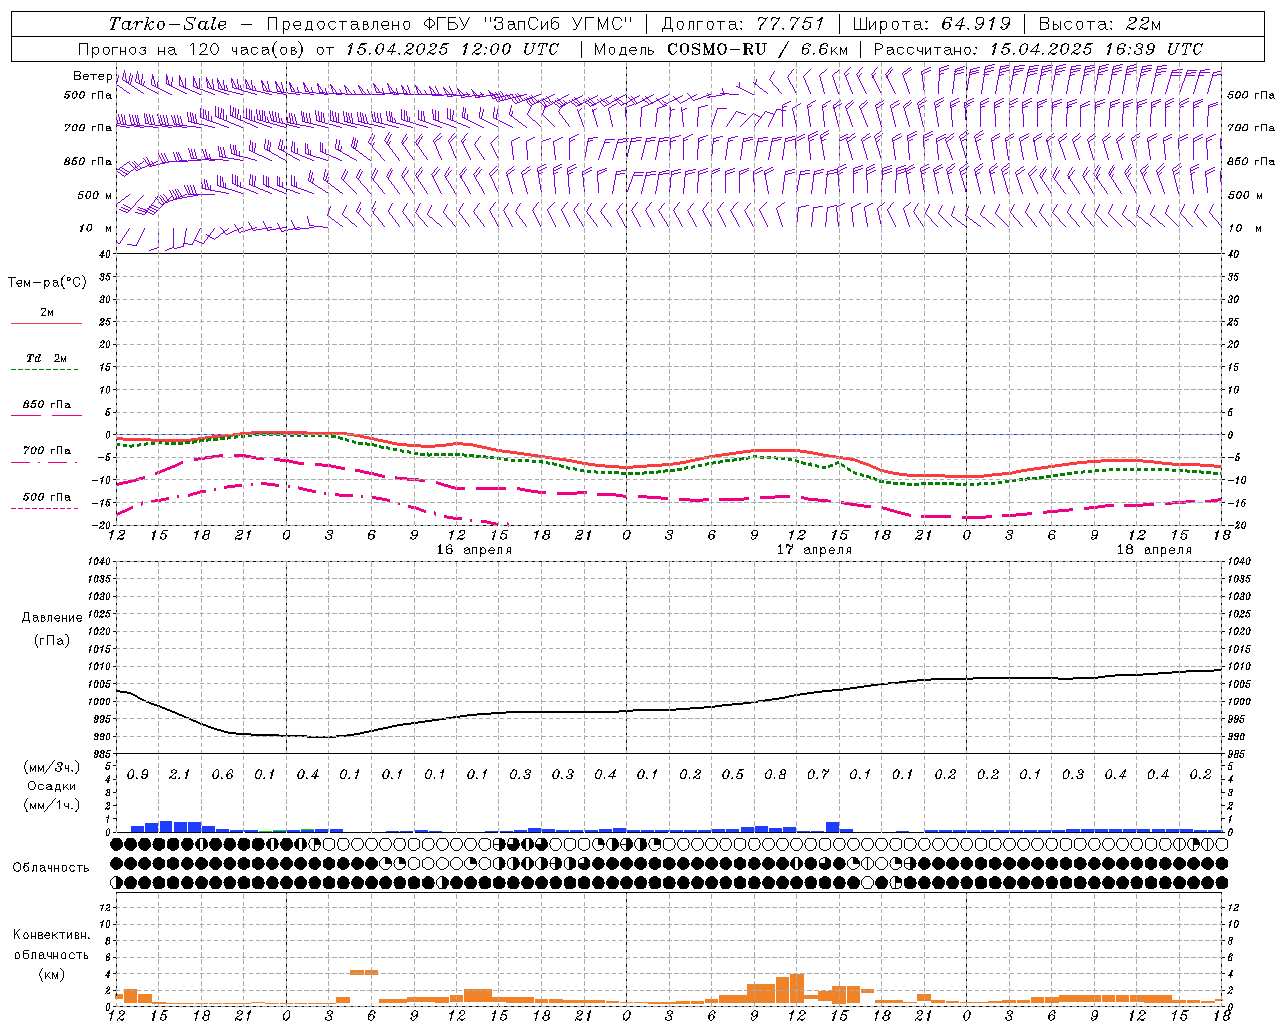This screenshot has height=1024, width=1280.
Task: Click the date label 18 апреля
Action: [x=1154, y=550]
